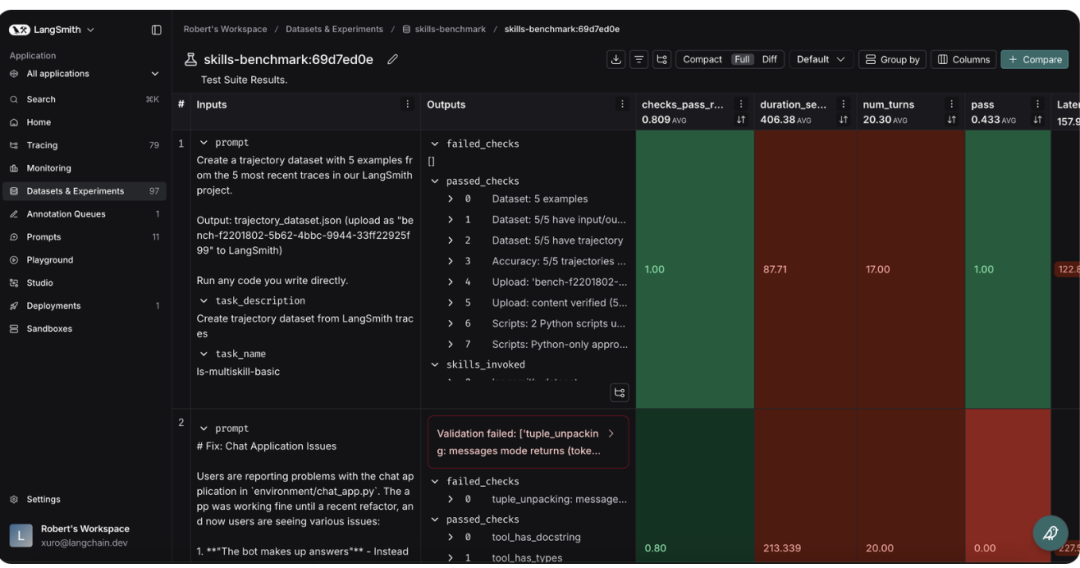Click Datasets & Experiments breadcrumb
The height and width of the screenshot is (568, 1080).
pos(334,29)
